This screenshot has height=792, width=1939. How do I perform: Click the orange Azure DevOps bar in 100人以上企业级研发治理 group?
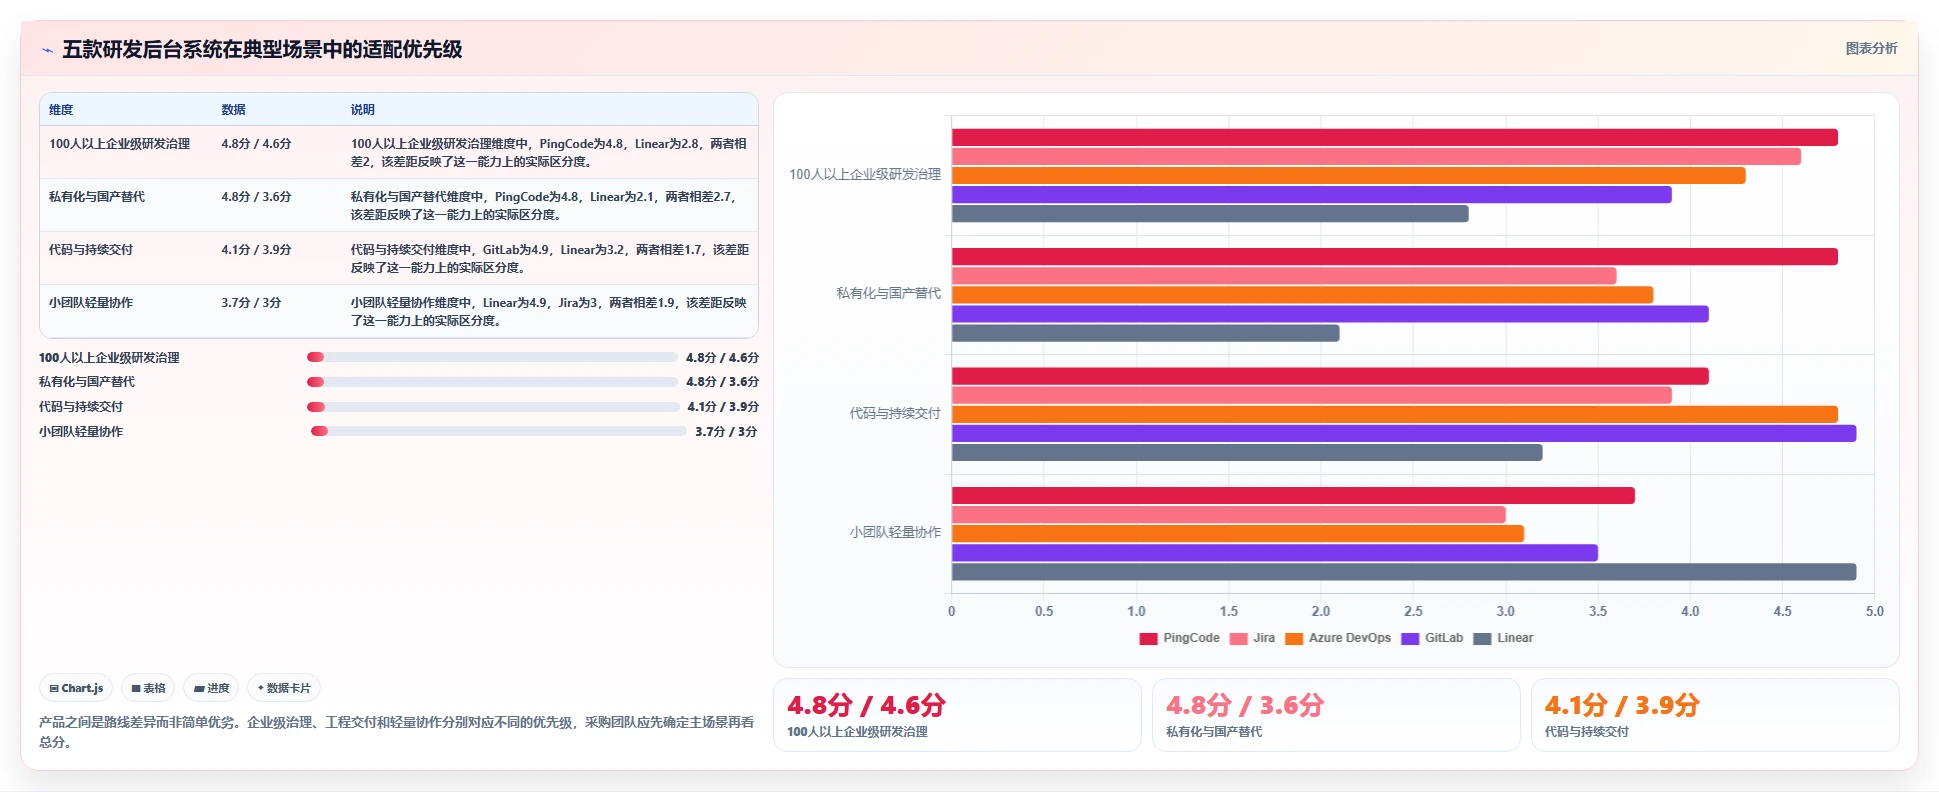pyautogui.click(x=1348, y=176)
